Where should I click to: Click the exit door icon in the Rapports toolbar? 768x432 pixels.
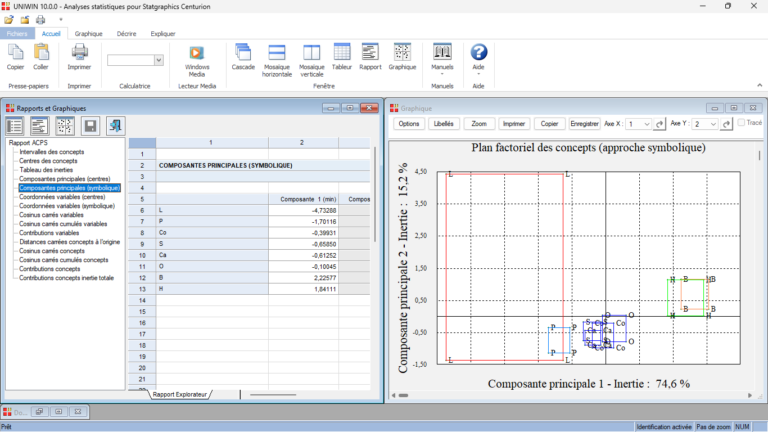click(x=116, y=126)
